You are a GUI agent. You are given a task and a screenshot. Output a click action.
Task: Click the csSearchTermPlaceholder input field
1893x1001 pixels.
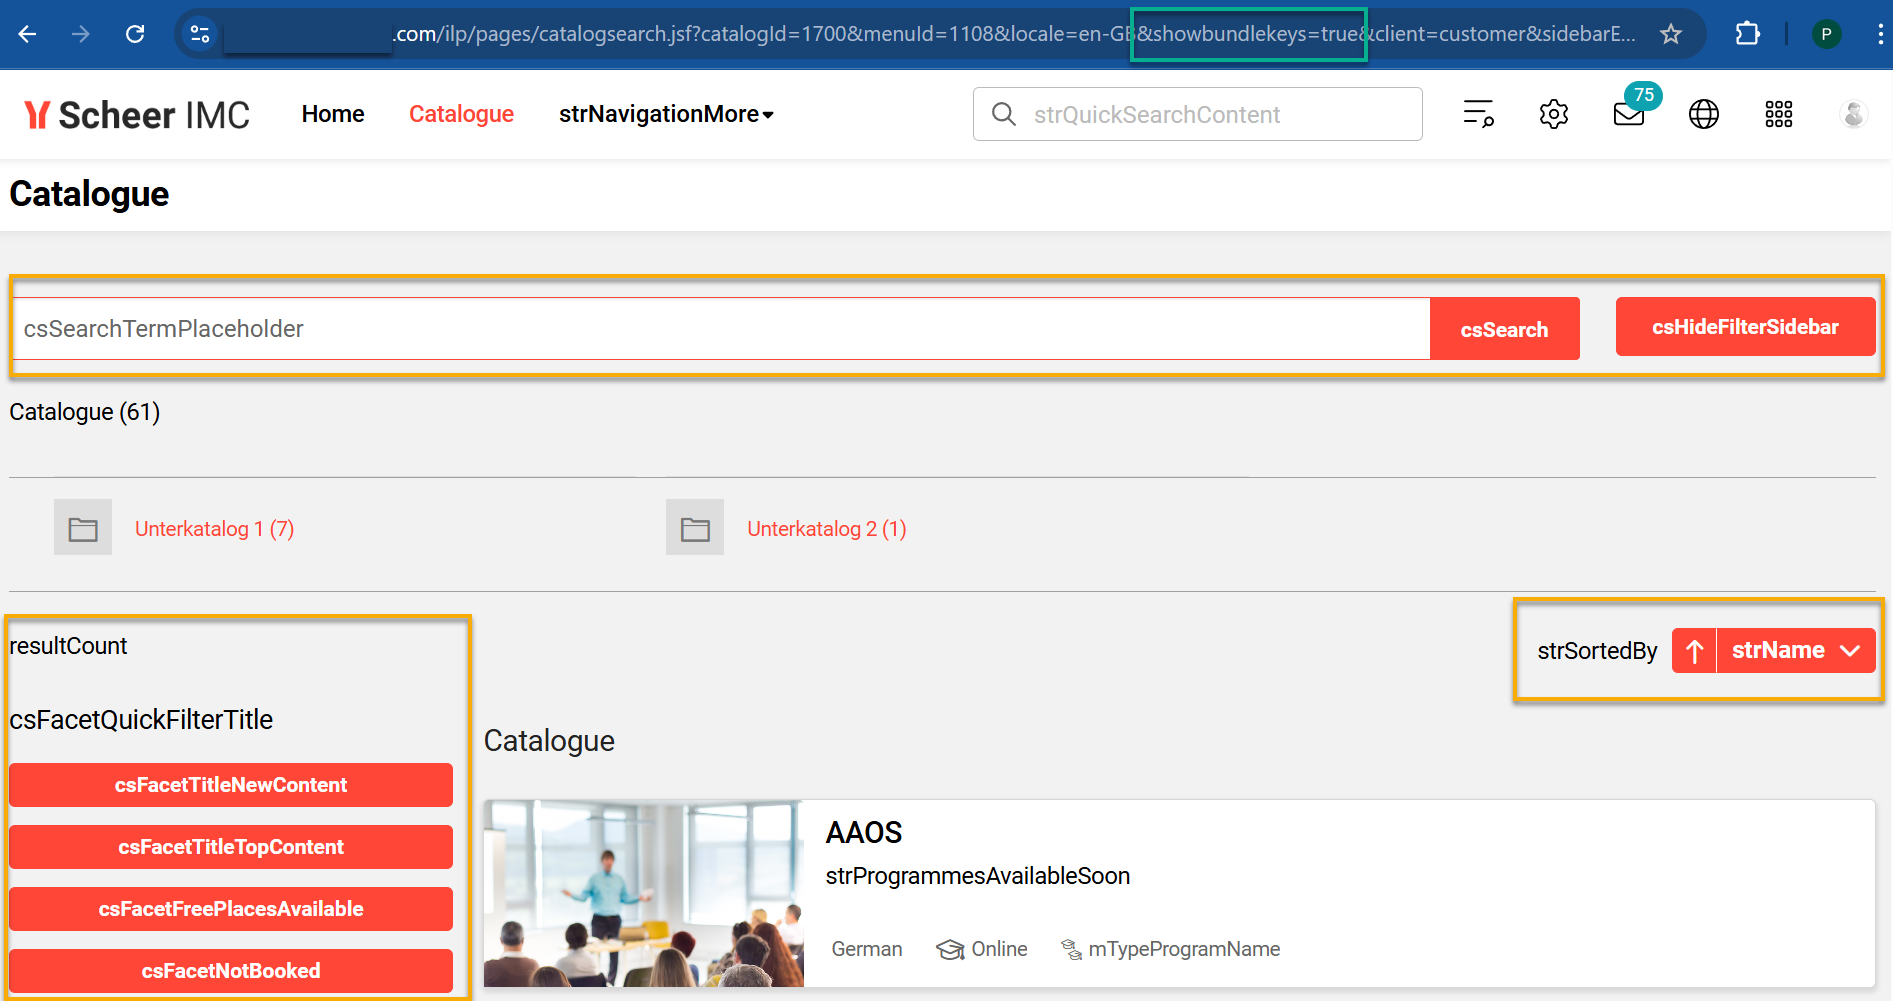coord(700,328)
